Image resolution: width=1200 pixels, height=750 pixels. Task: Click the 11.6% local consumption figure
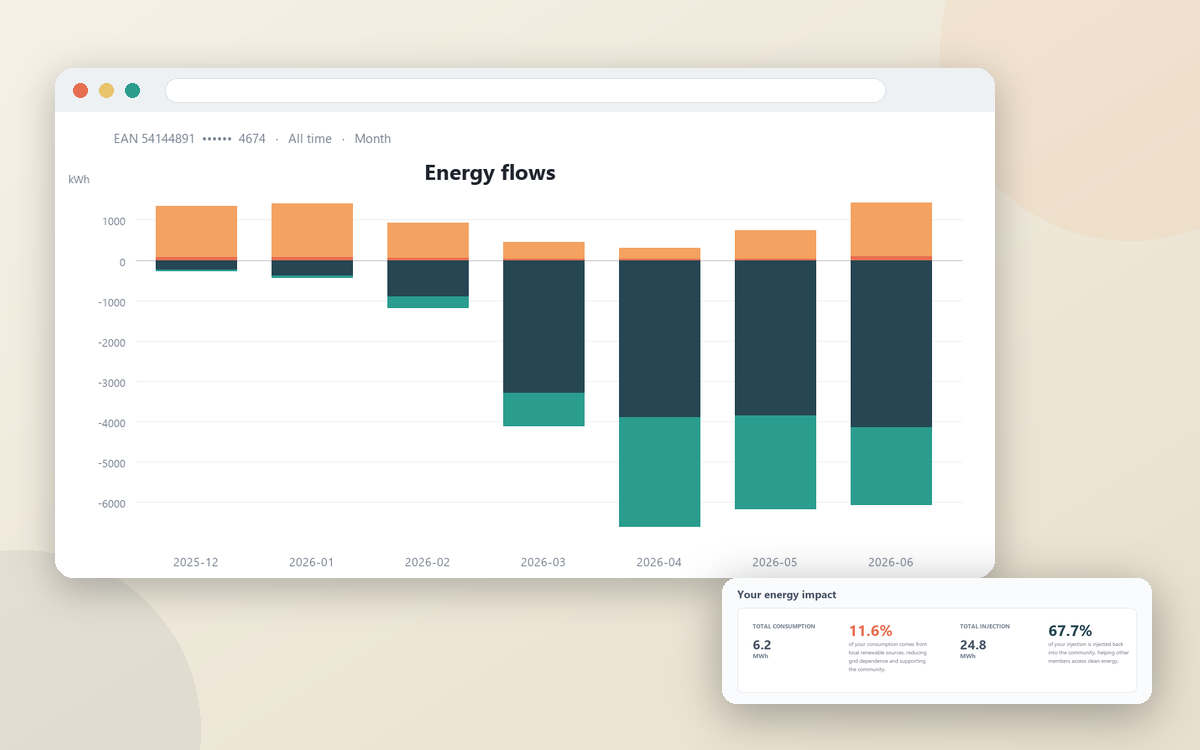pos(870,631)
